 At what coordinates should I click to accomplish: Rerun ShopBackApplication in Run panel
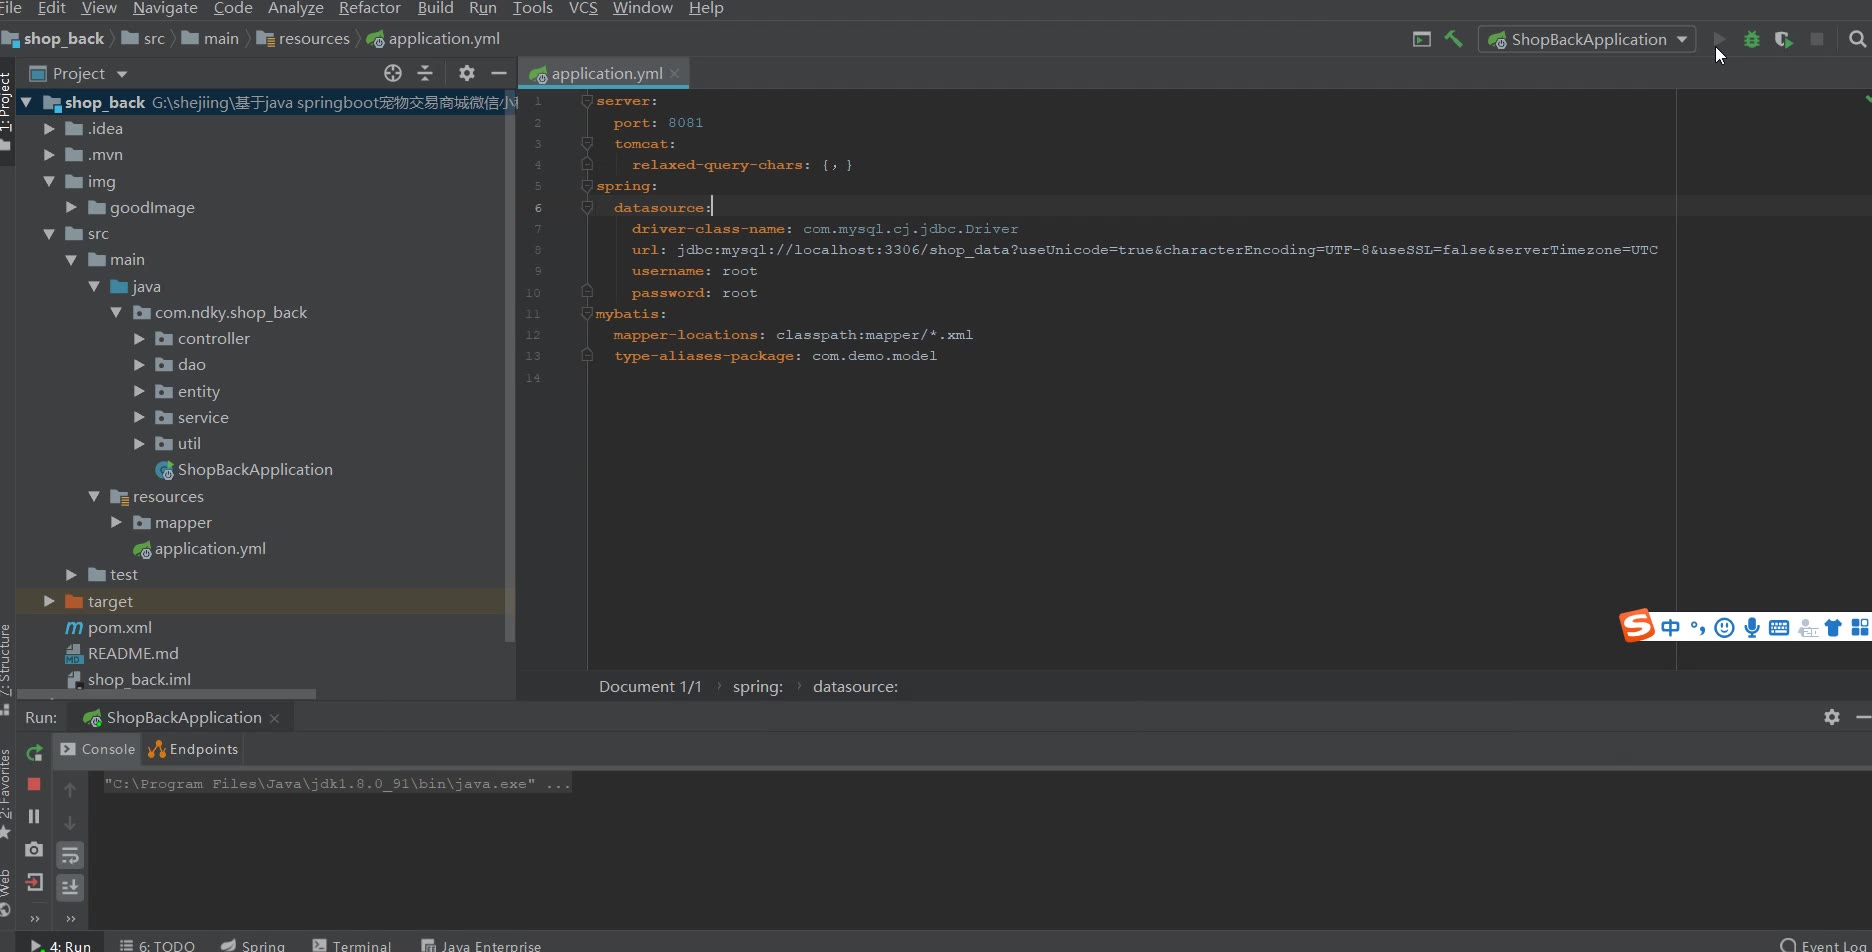pyautogui.click(x=34, y=753)
